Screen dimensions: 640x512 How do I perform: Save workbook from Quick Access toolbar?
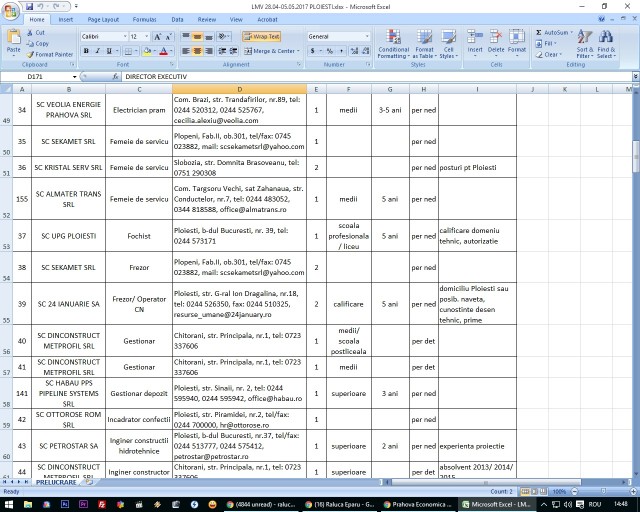[29, 7]
